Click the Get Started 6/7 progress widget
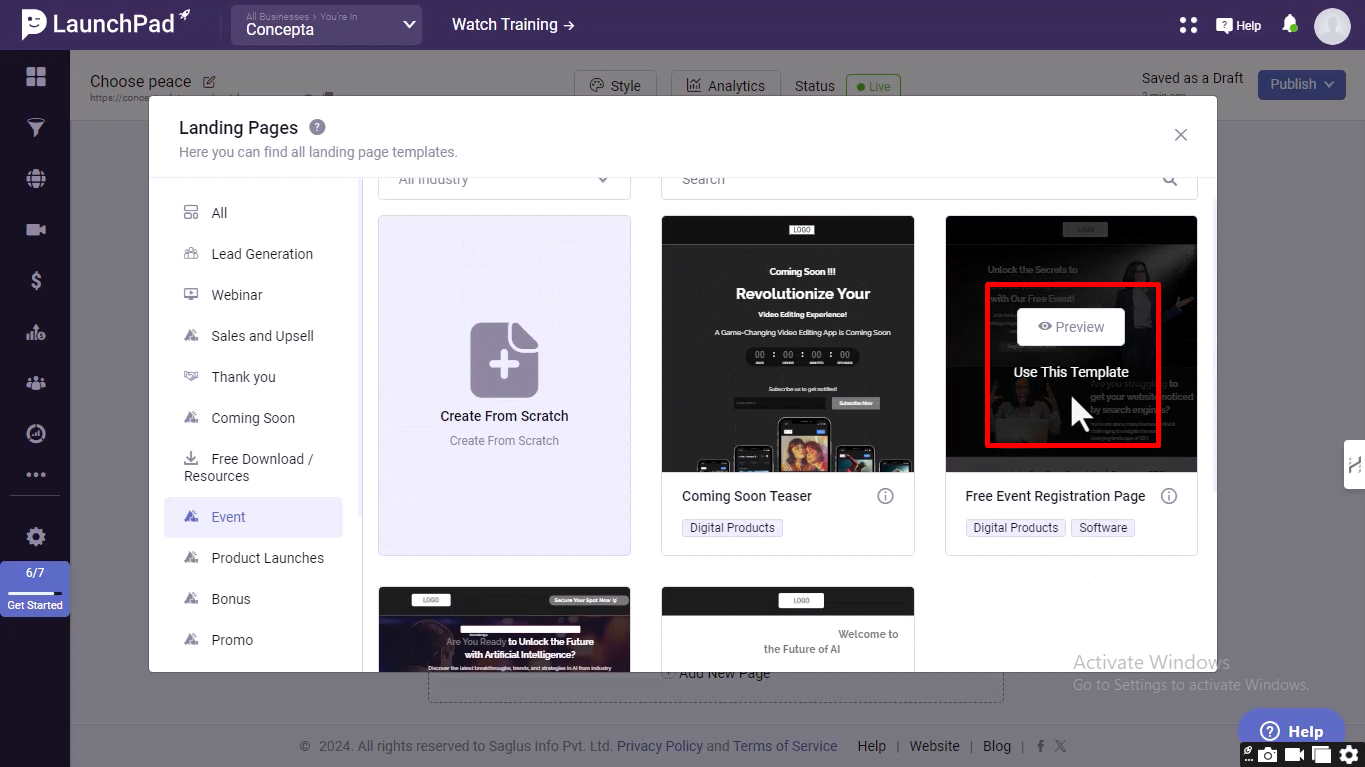The width and height of the screenshot is (1365, 767). [x=35, y=588]
